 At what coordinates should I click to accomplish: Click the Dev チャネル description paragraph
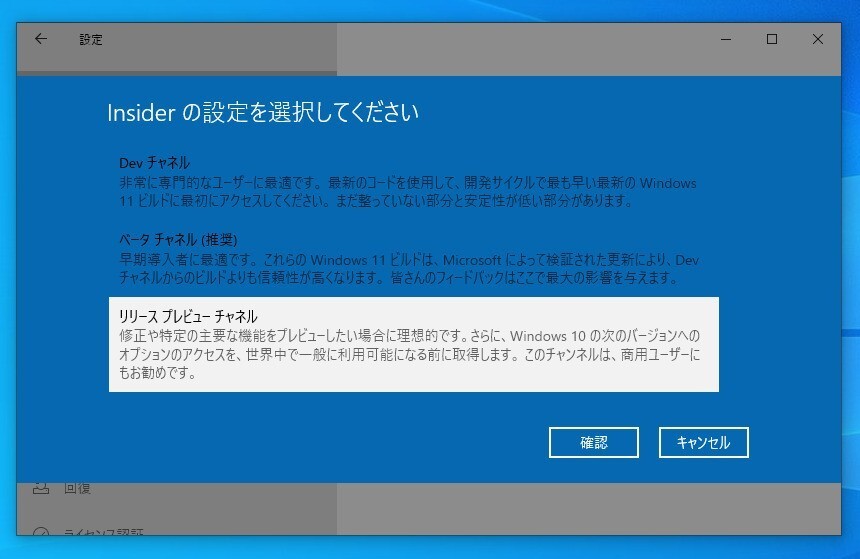click(x=408, y=192)
